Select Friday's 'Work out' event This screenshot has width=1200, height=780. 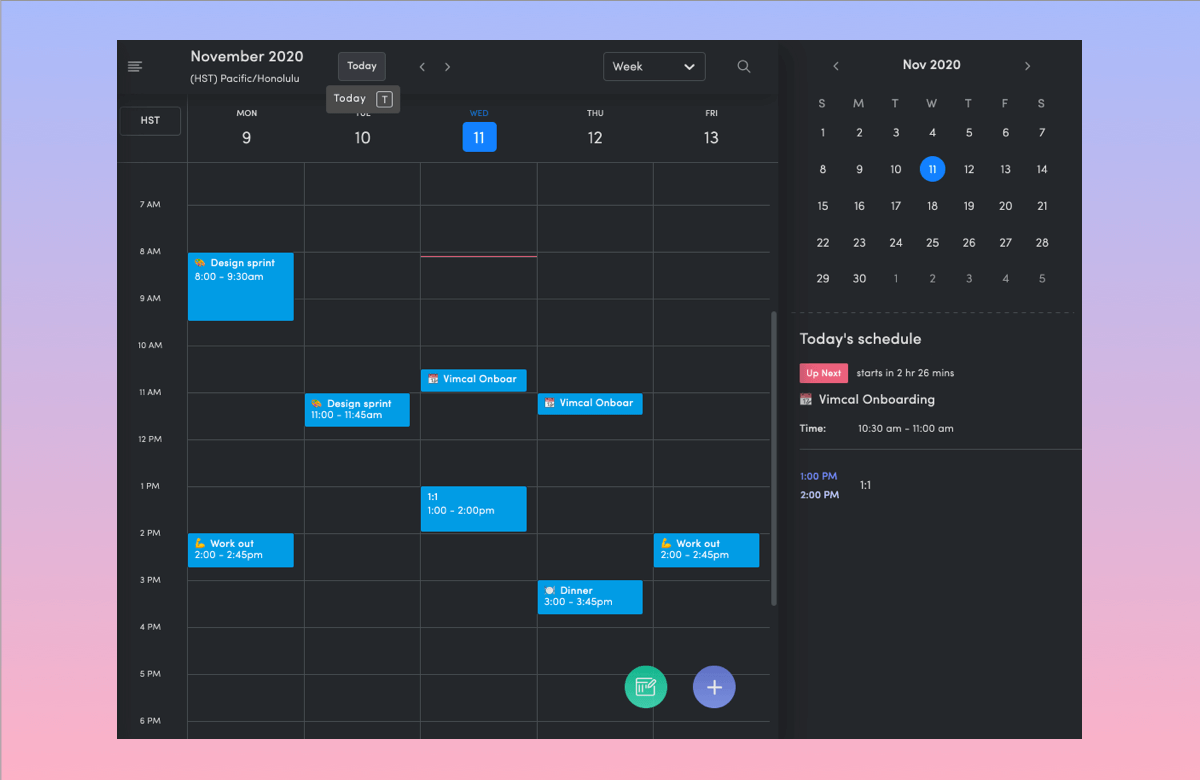pyautogui.click(x=706, y=550)
